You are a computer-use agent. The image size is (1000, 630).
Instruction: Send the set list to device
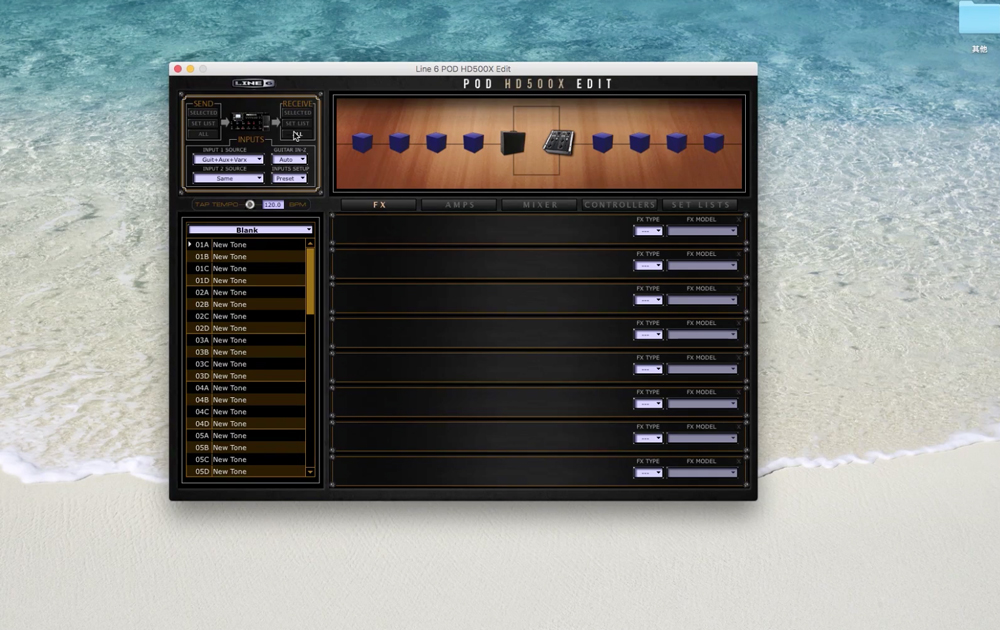(203, 124)
